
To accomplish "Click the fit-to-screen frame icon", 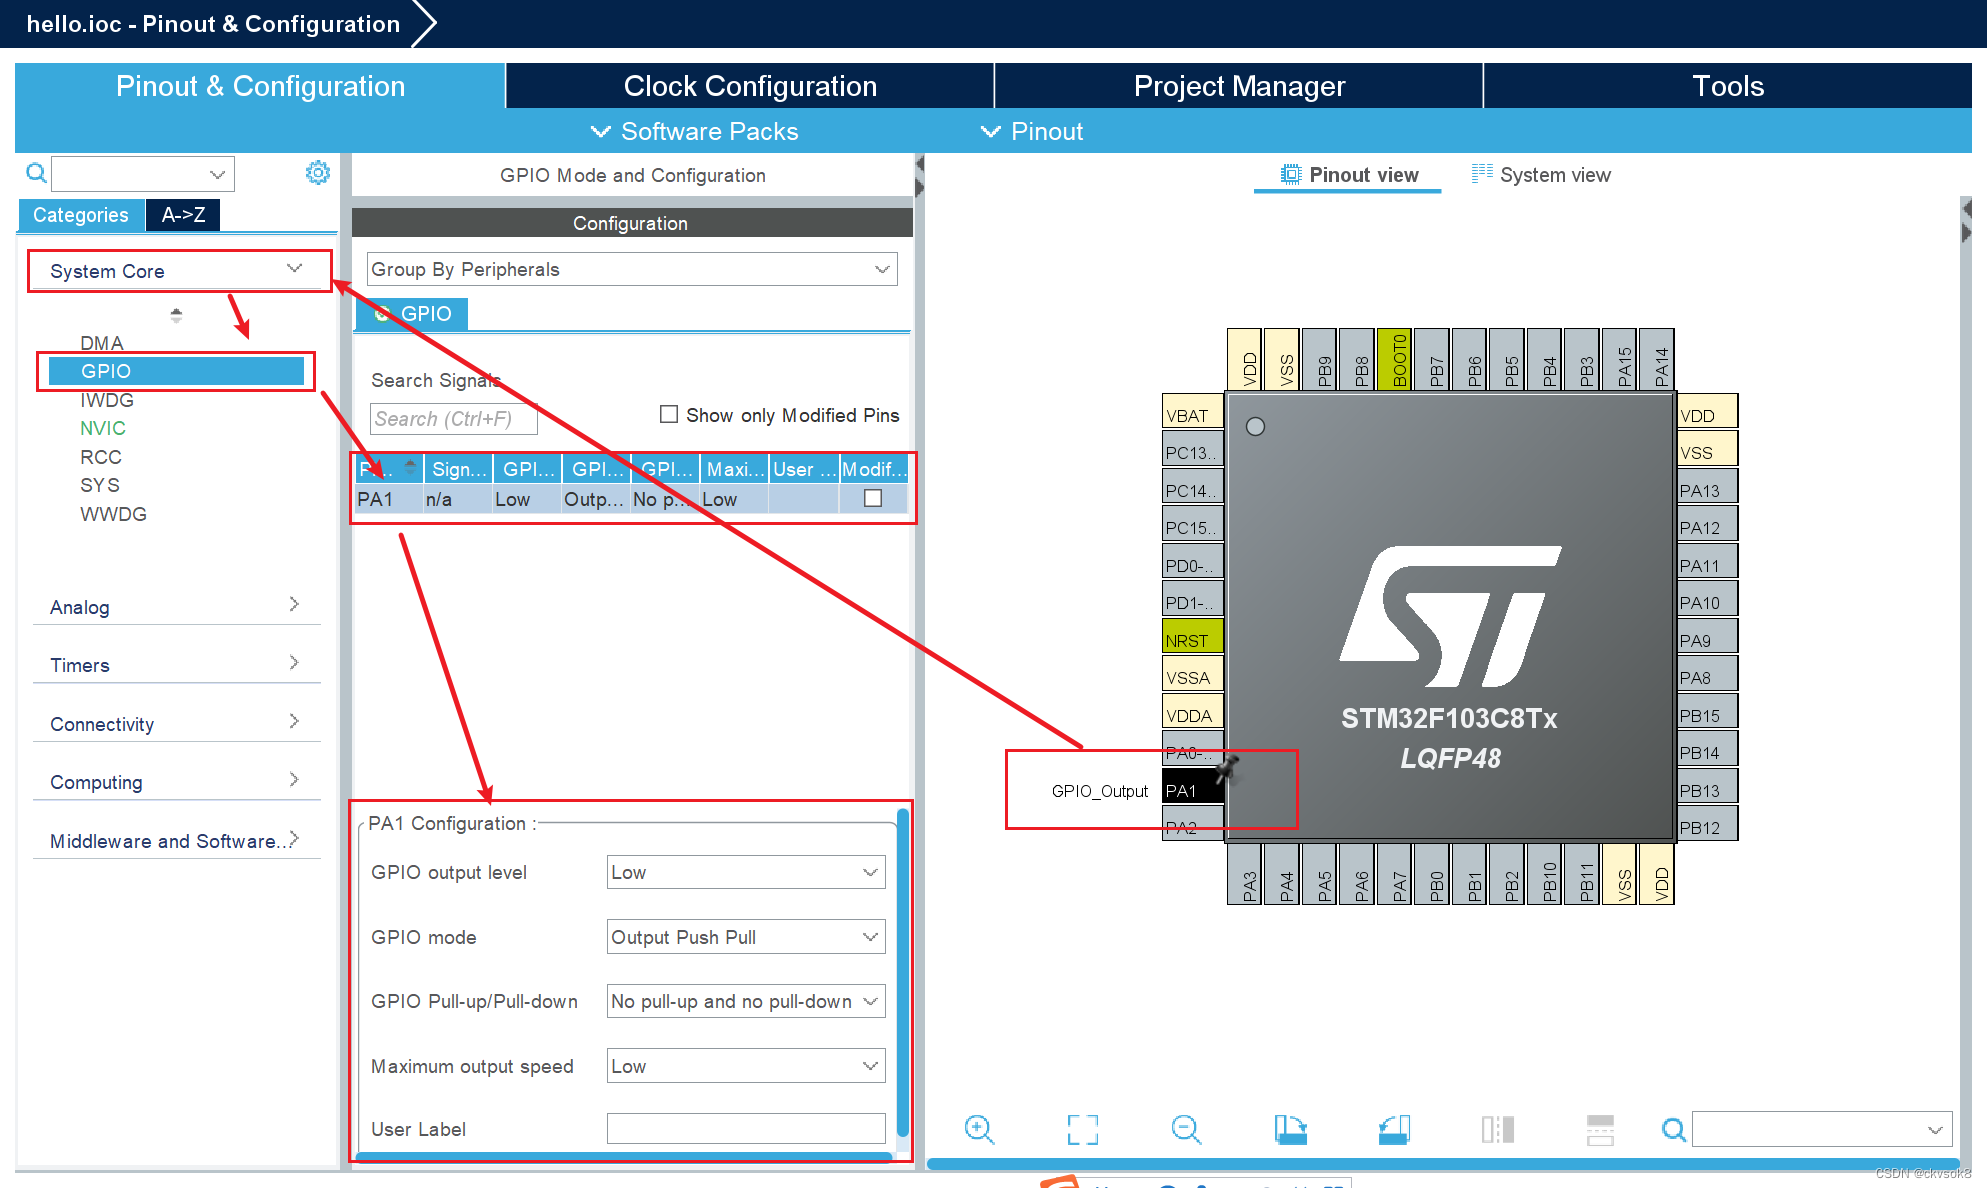I will (1082, 1130).
